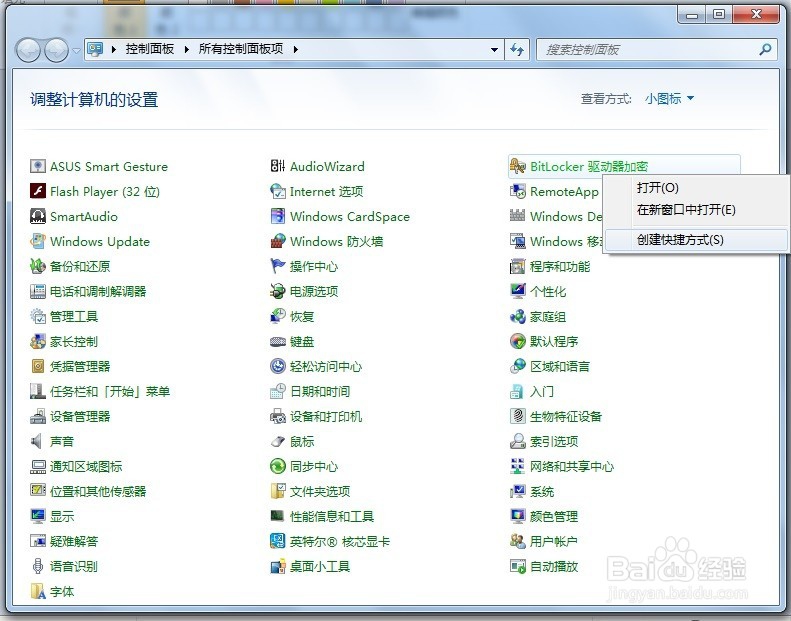Open the SmartAudio headphone icon
This screenshot has width=791, height=621.
(38, 216)
